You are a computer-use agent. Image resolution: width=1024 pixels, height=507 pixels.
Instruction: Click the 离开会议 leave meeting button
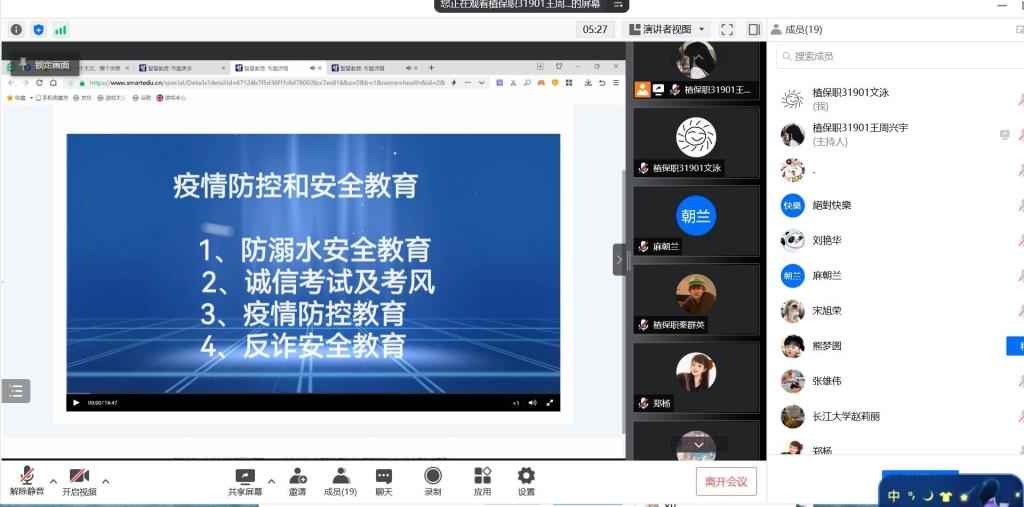point(726,482)
